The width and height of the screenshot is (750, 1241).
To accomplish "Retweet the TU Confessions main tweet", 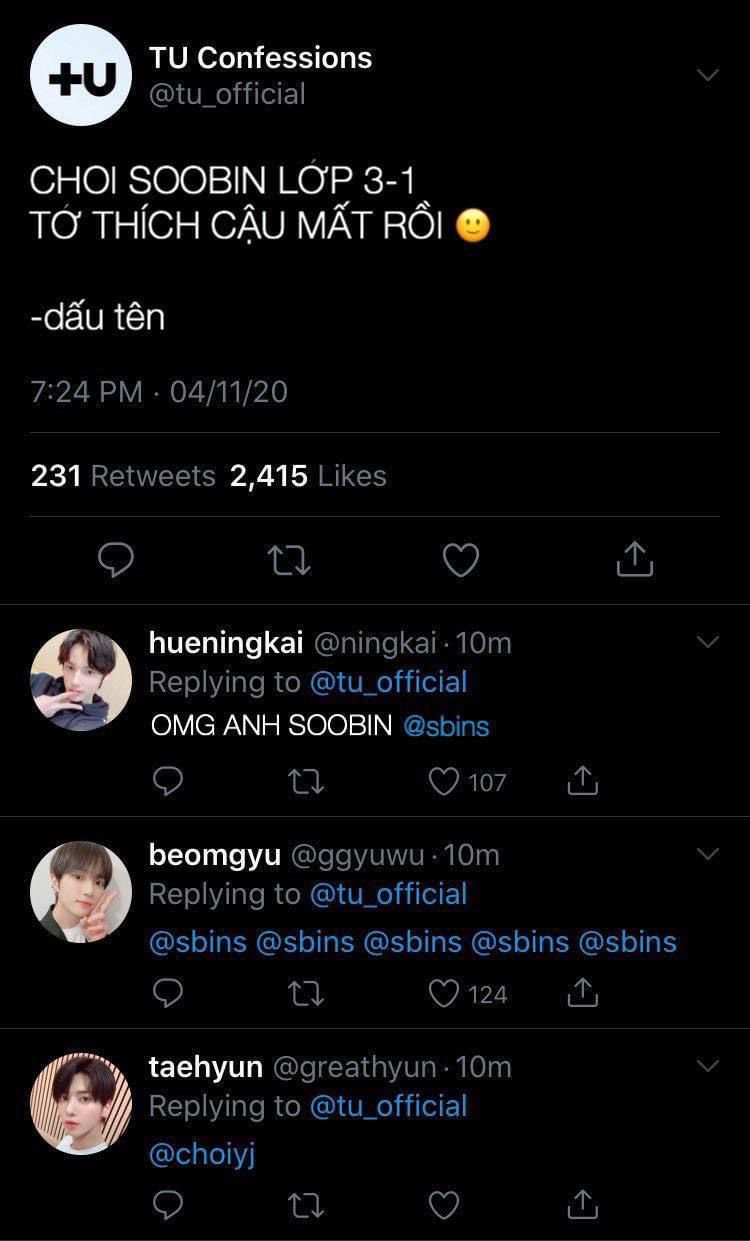I will [x=290, y=560].
